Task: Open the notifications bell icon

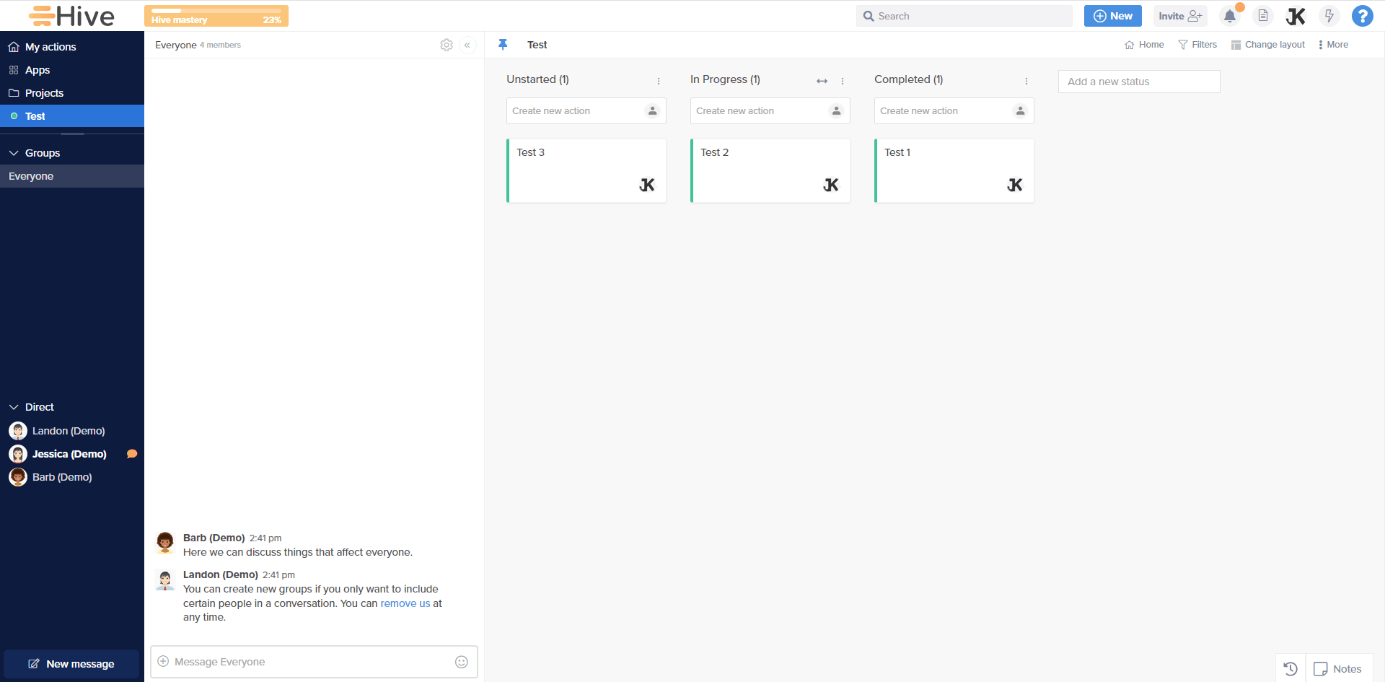Action: point(1229,15)
